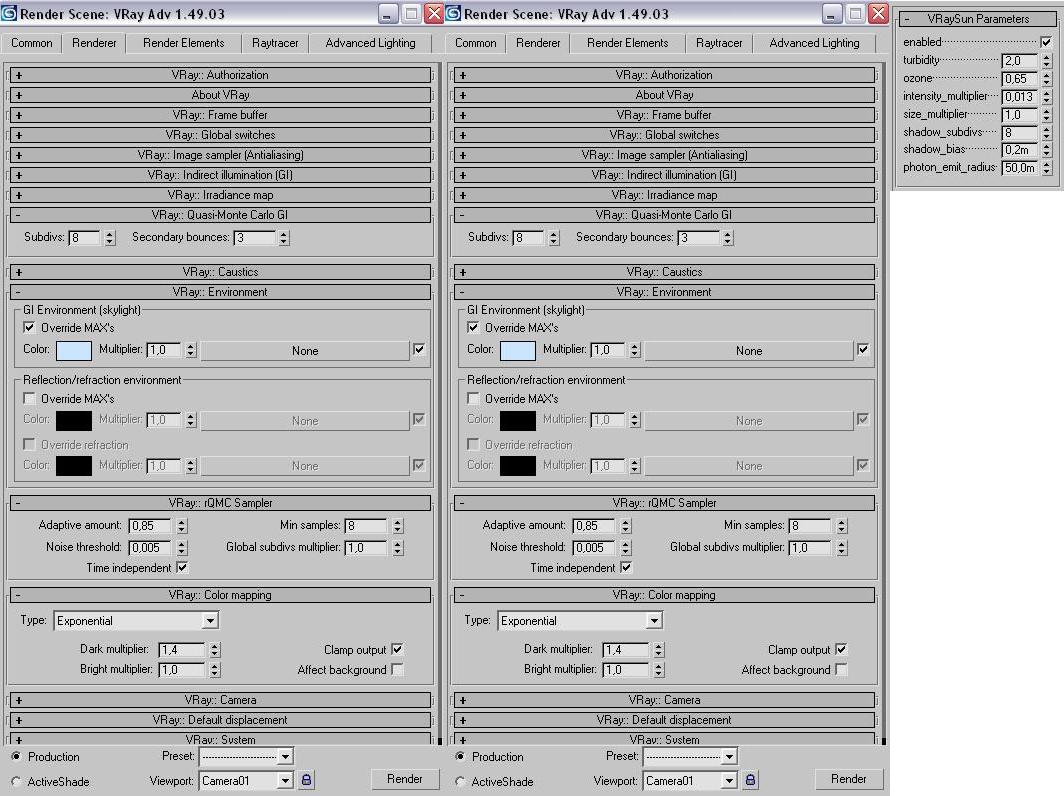Screen dimensions: 1064x796
Task: Switch to Common tab in right window
Action: click(475, 43)
